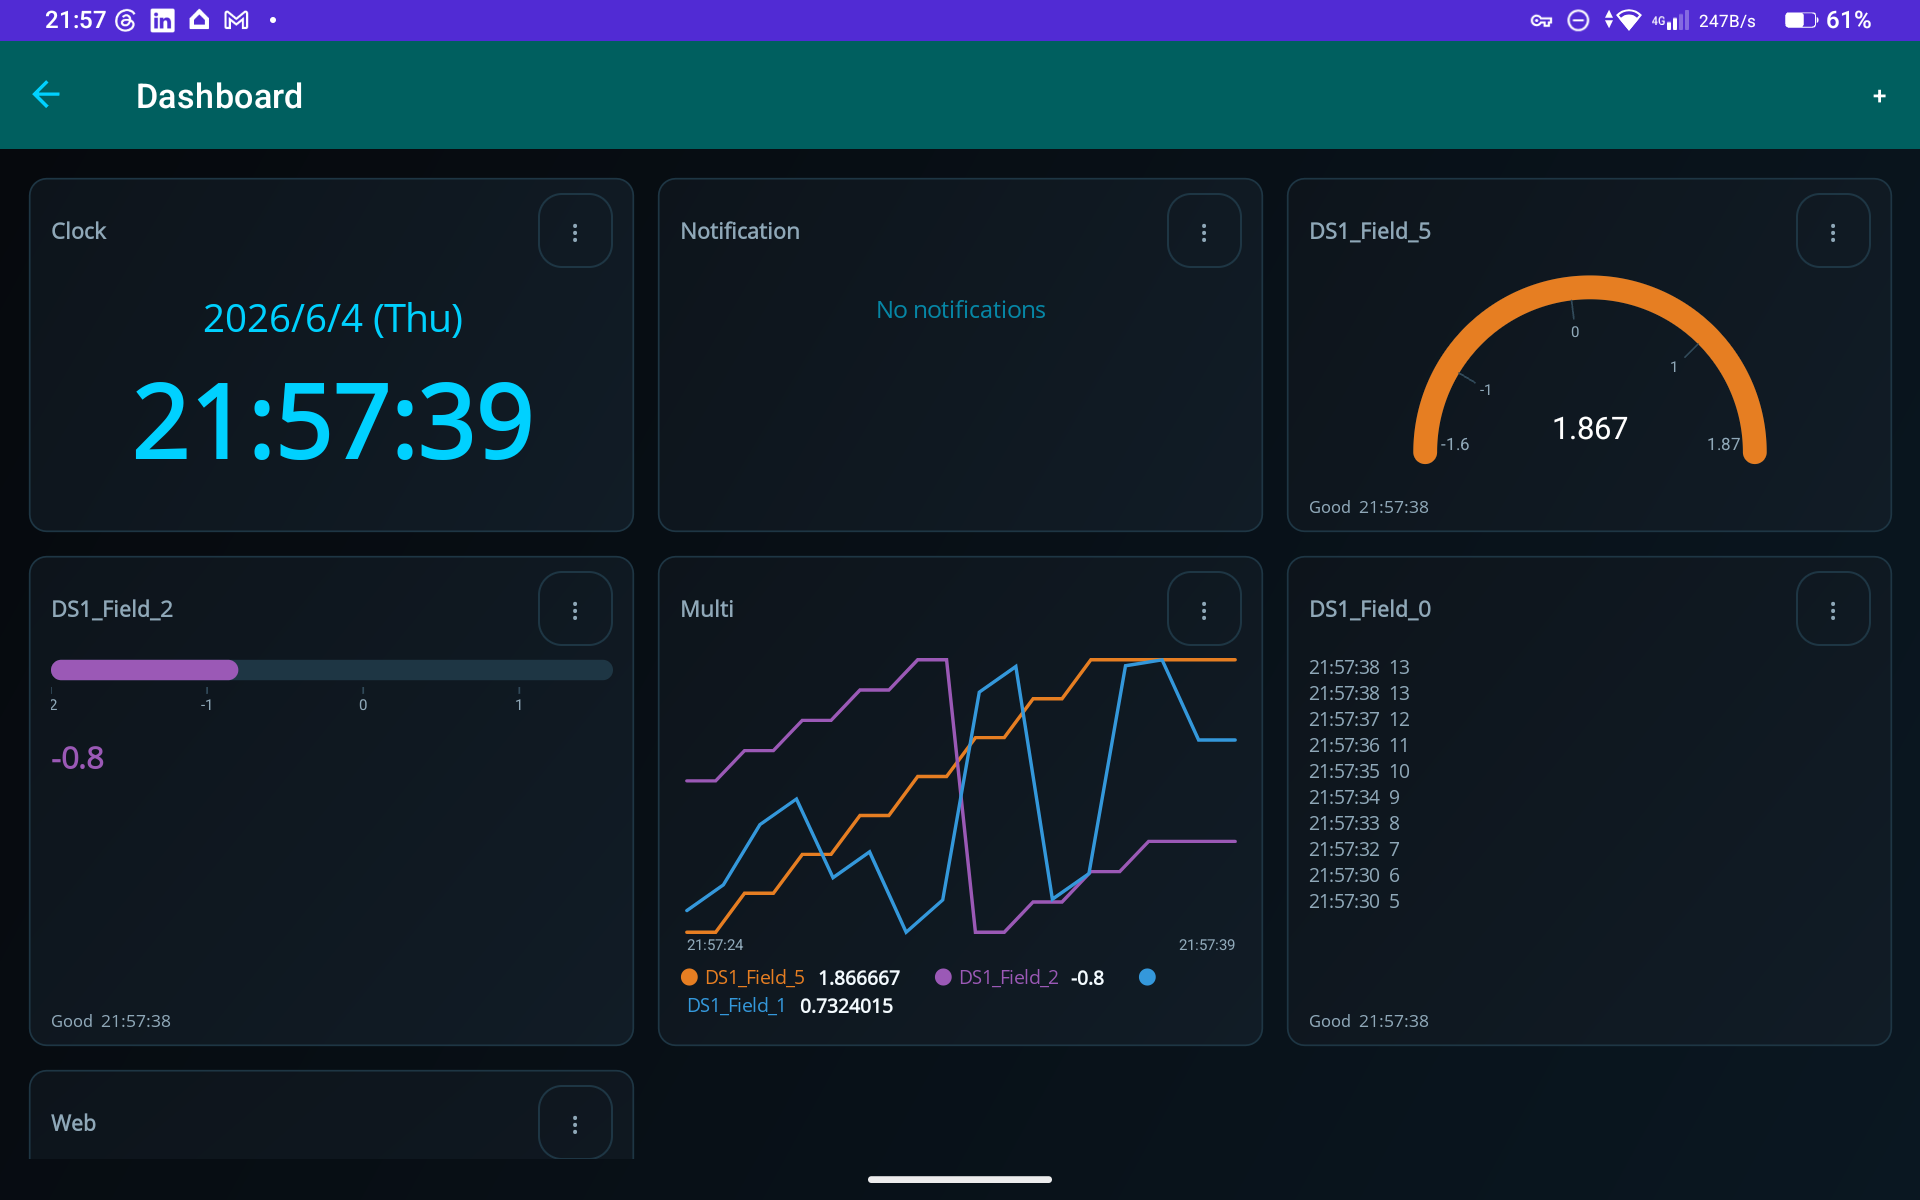Tap the Wi-Fi icon in status bar
This screenshot has height=1200, width=1920.
tap(1629, 21)
